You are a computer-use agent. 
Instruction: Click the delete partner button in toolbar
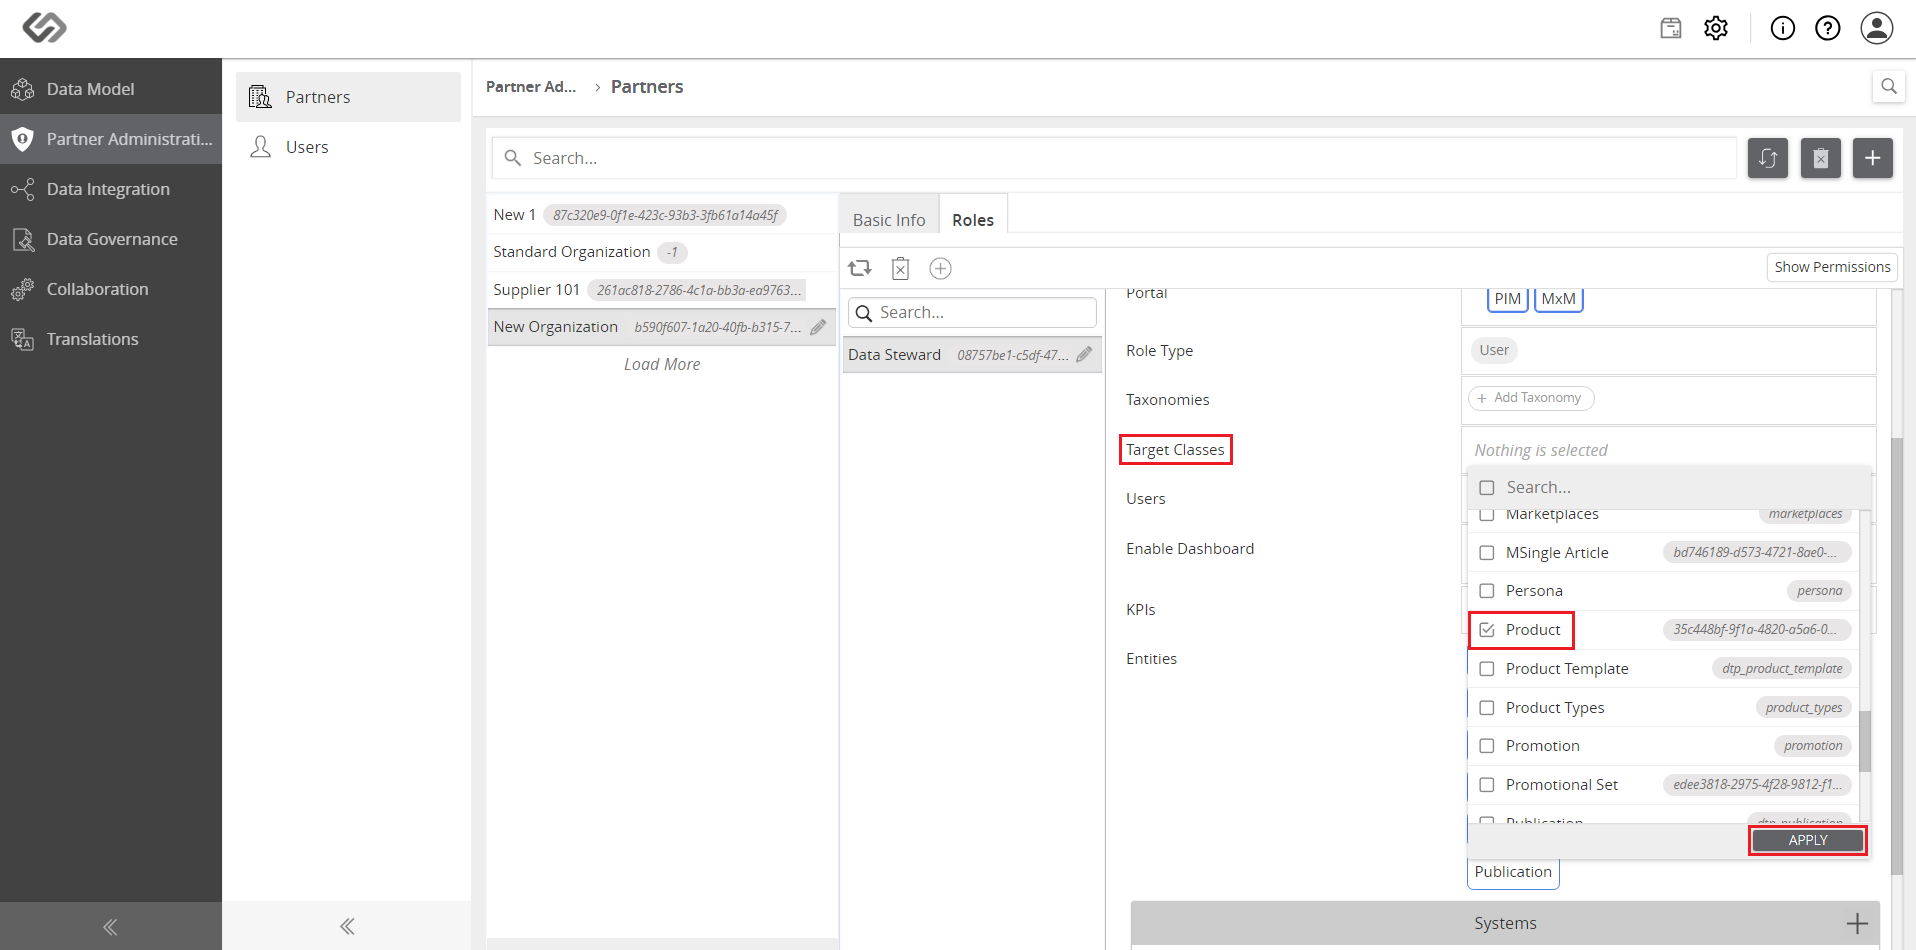1821,158
